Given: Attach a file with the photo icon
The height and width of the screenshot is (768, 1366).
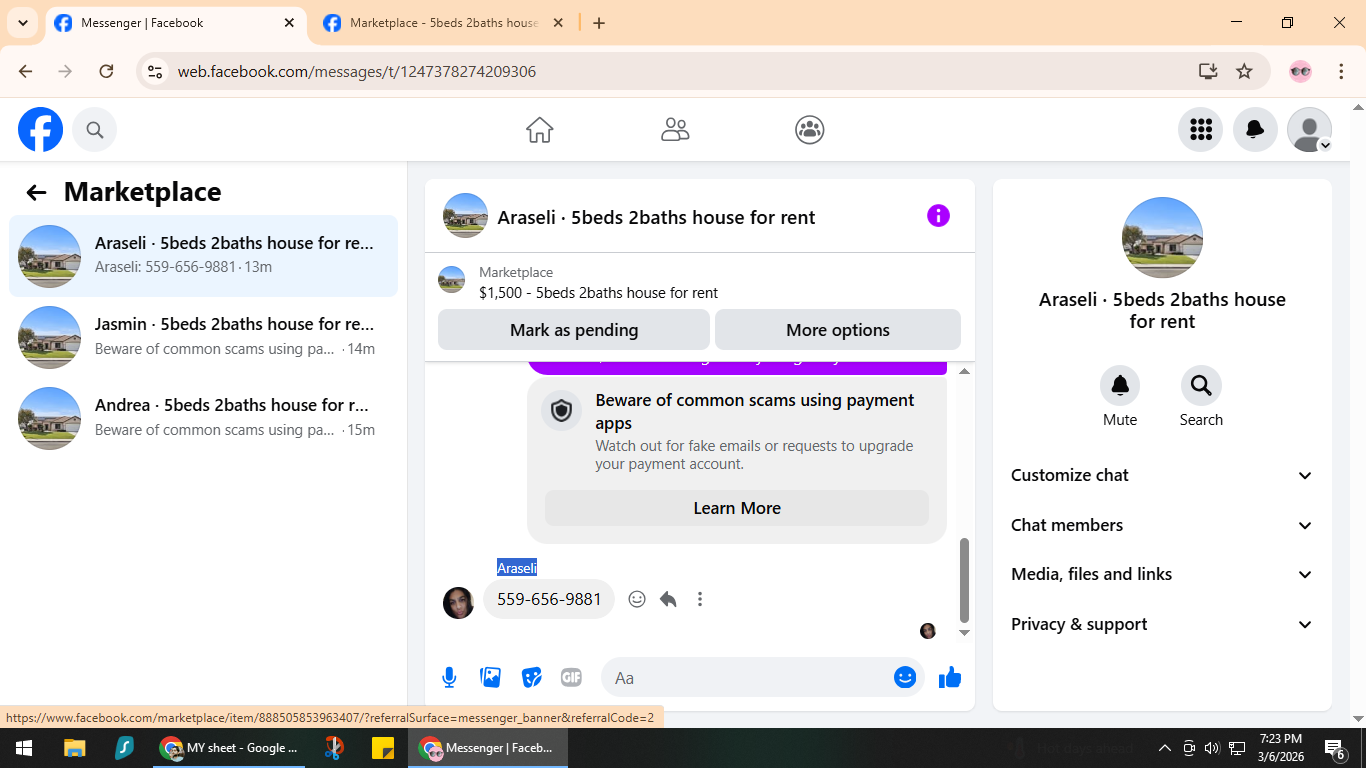Looking at the screenshot, I should (490, 678).
